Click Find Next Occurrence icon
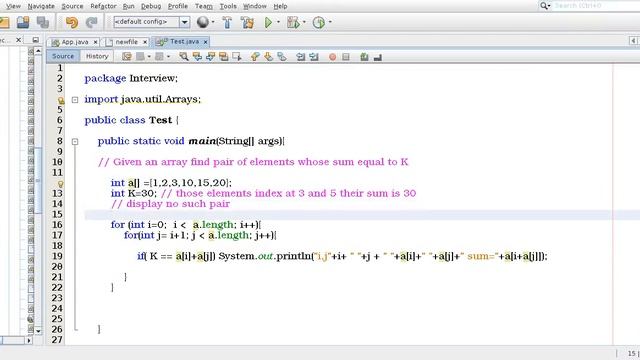Screen dimensions: 640x360 point(210,57)
